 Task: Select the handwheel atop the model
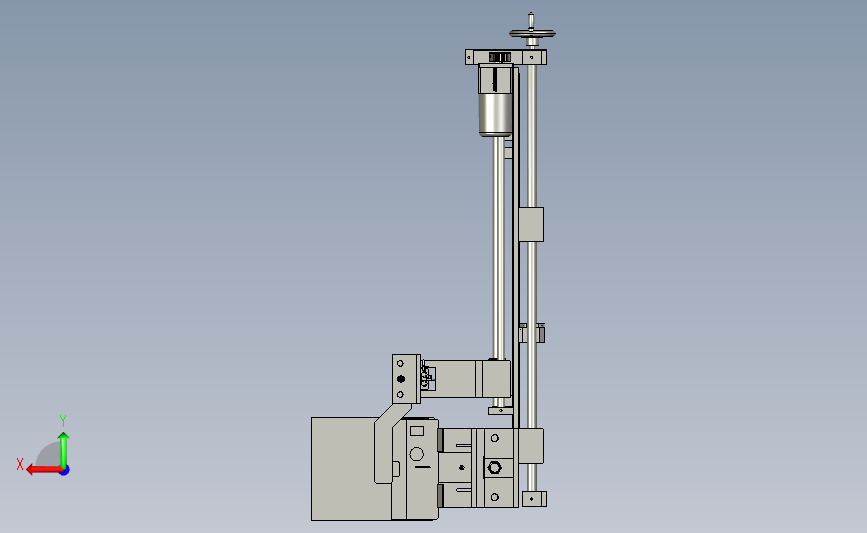(x=532, y=34)
